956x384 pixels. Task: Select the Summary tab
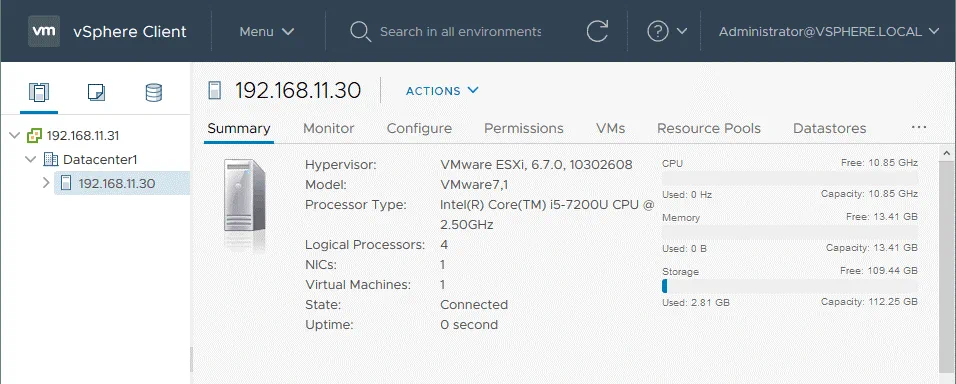(x=238, y=129)
